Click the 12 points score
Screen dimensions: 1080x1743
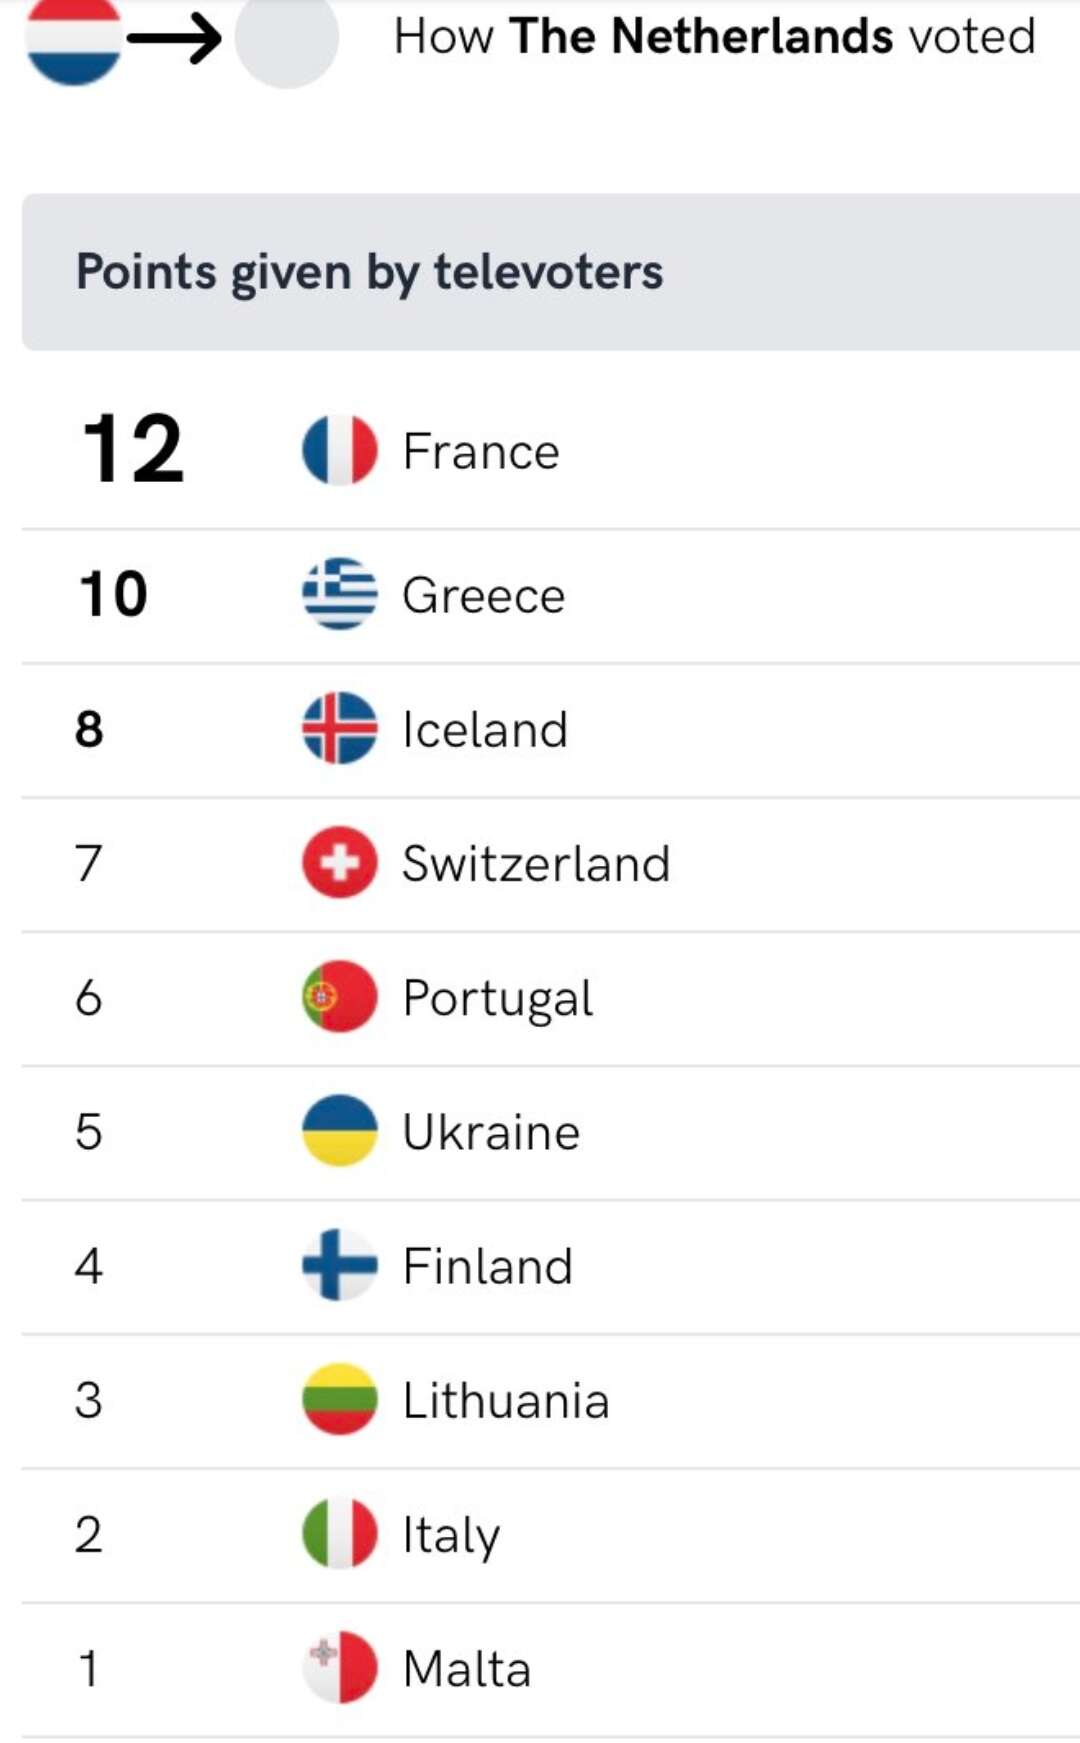(133, 449)
